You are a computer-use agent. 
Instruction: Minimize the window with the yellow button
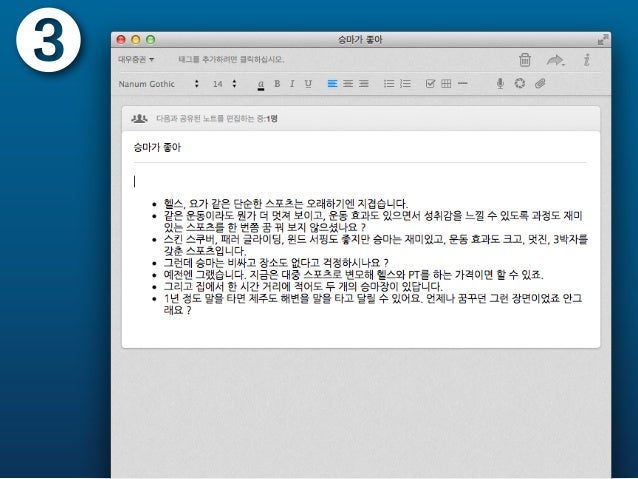click(x=136, y=39)
